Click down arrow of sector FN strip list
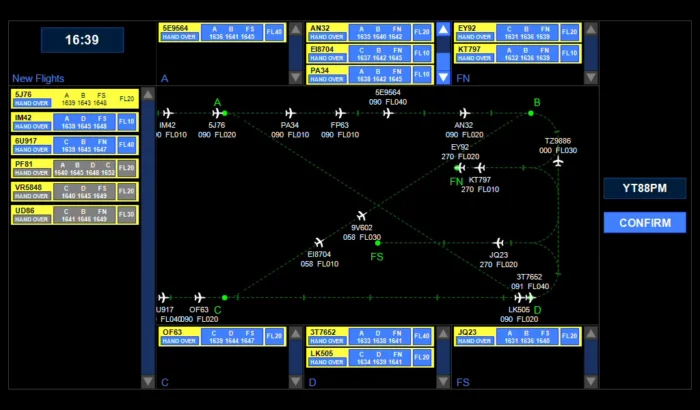This screenshot has width=700, height=410. click(591, 77)
